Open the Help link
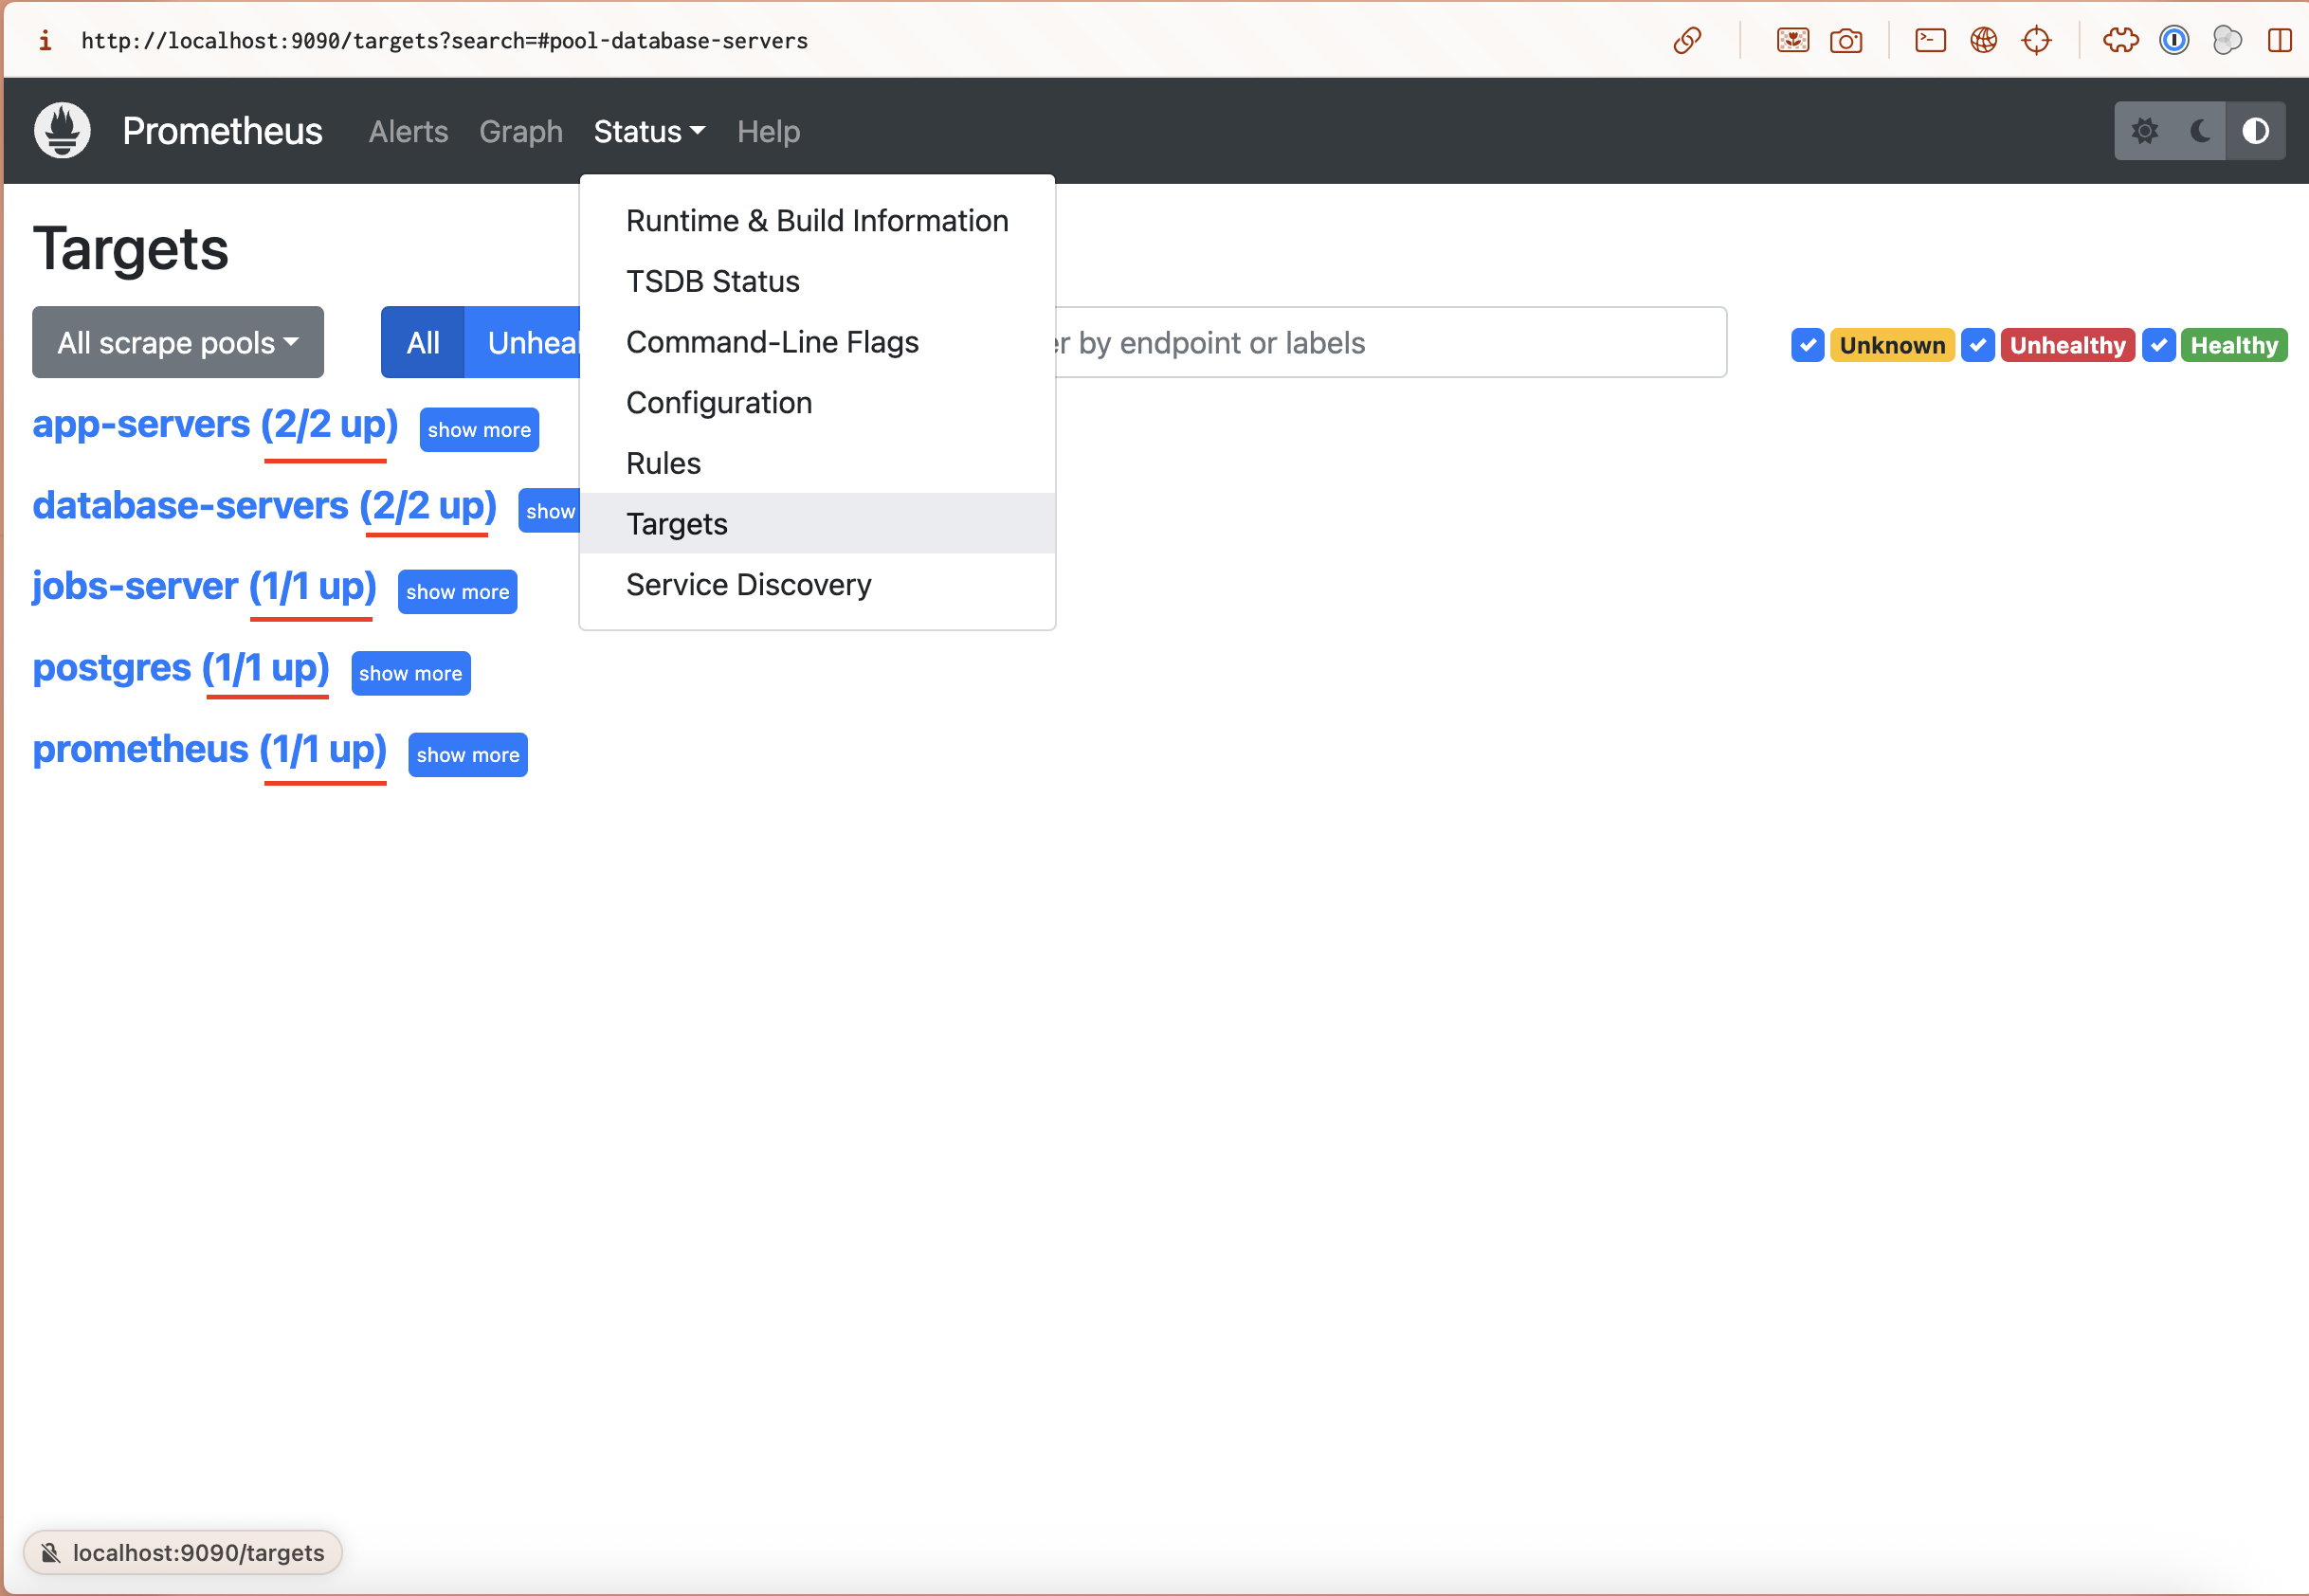Image resolution: width=2309 pixels, height=1596 pixels. tap(768, 132)
